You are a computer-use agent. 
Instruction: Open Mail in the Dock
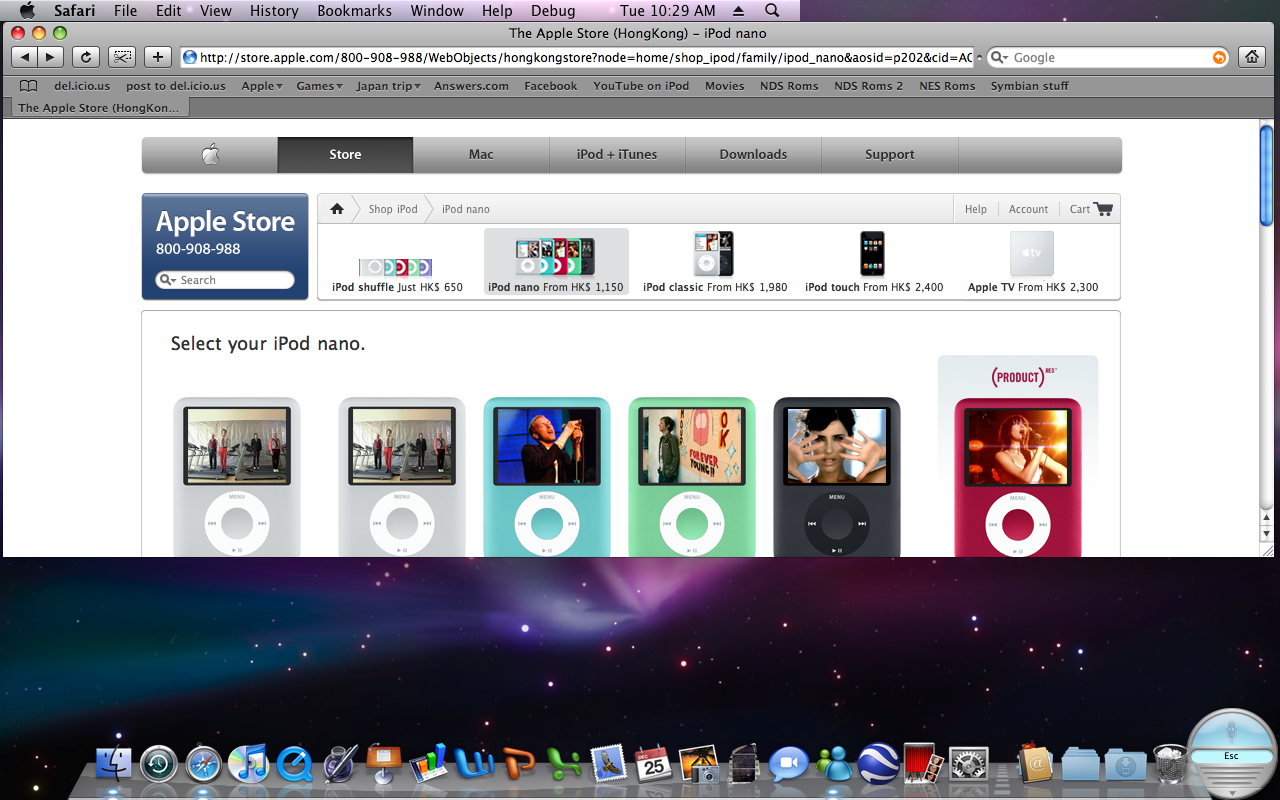608,764
